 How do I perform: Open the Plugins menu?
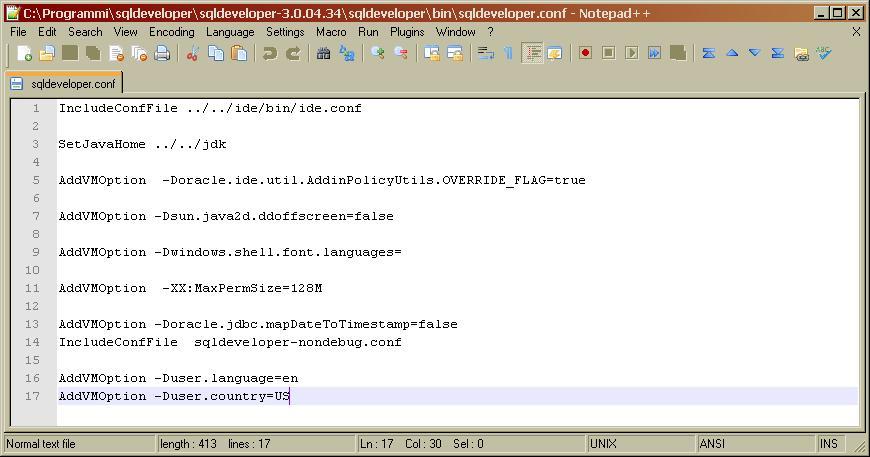407,32
